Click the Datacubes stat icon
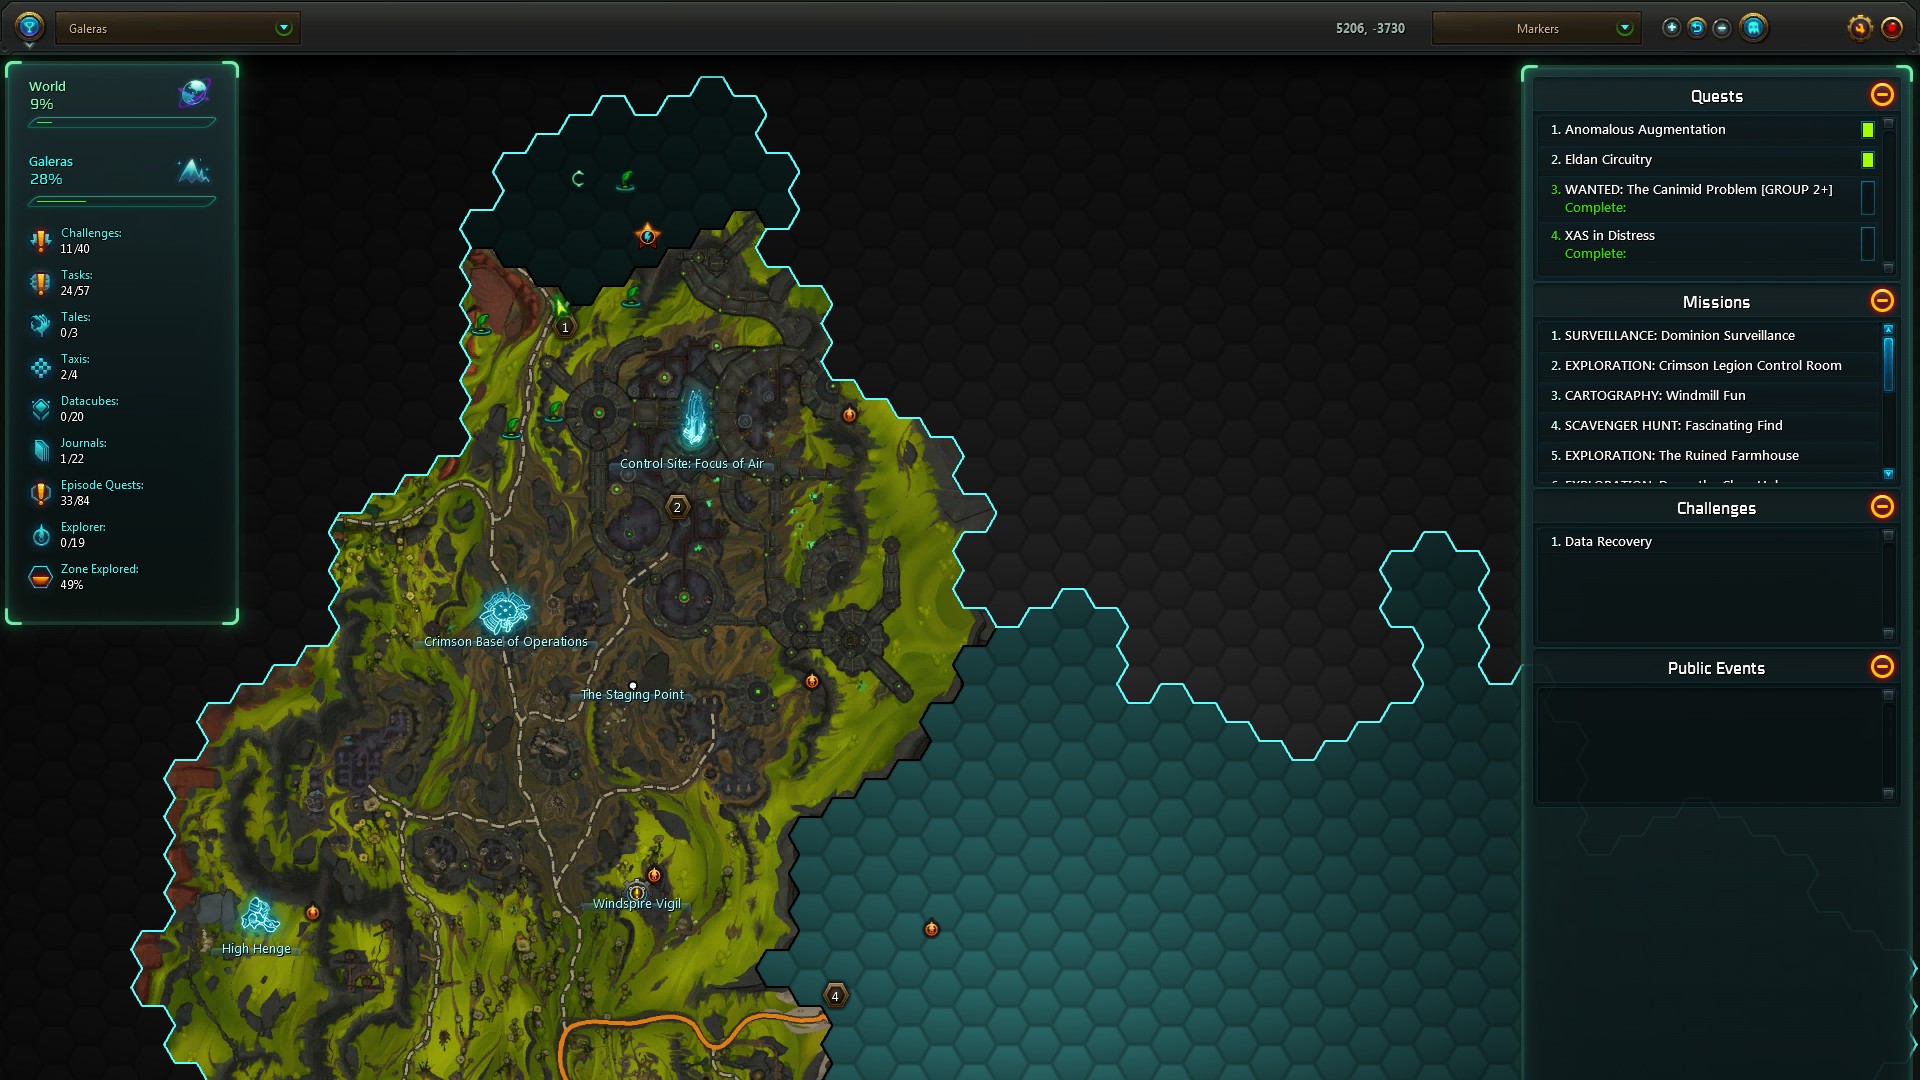 (x=40, y=409)
